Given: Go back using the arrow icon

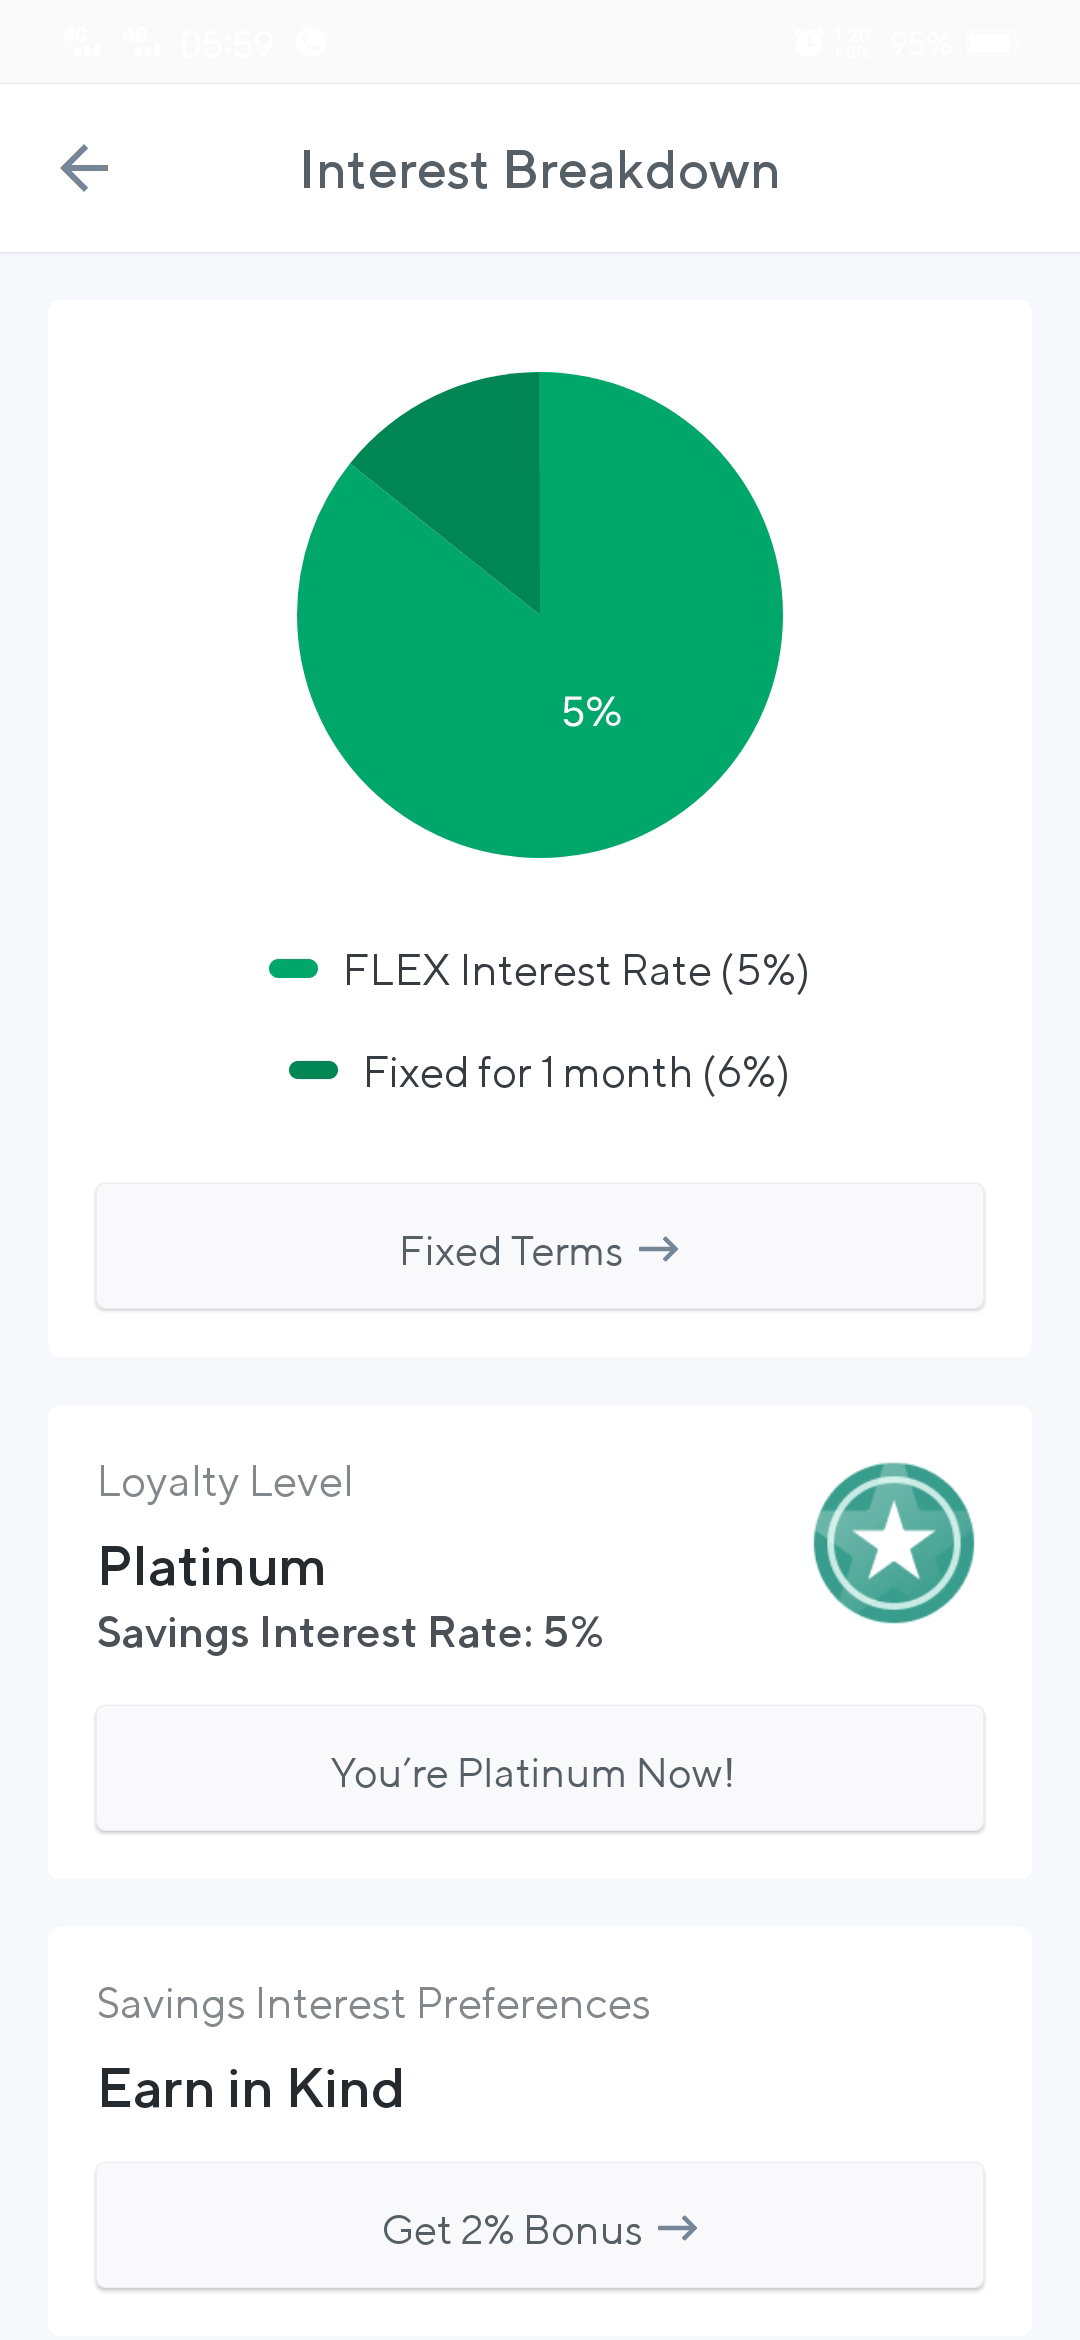Looking at the screenshot, I should click(x=84, y=168).
